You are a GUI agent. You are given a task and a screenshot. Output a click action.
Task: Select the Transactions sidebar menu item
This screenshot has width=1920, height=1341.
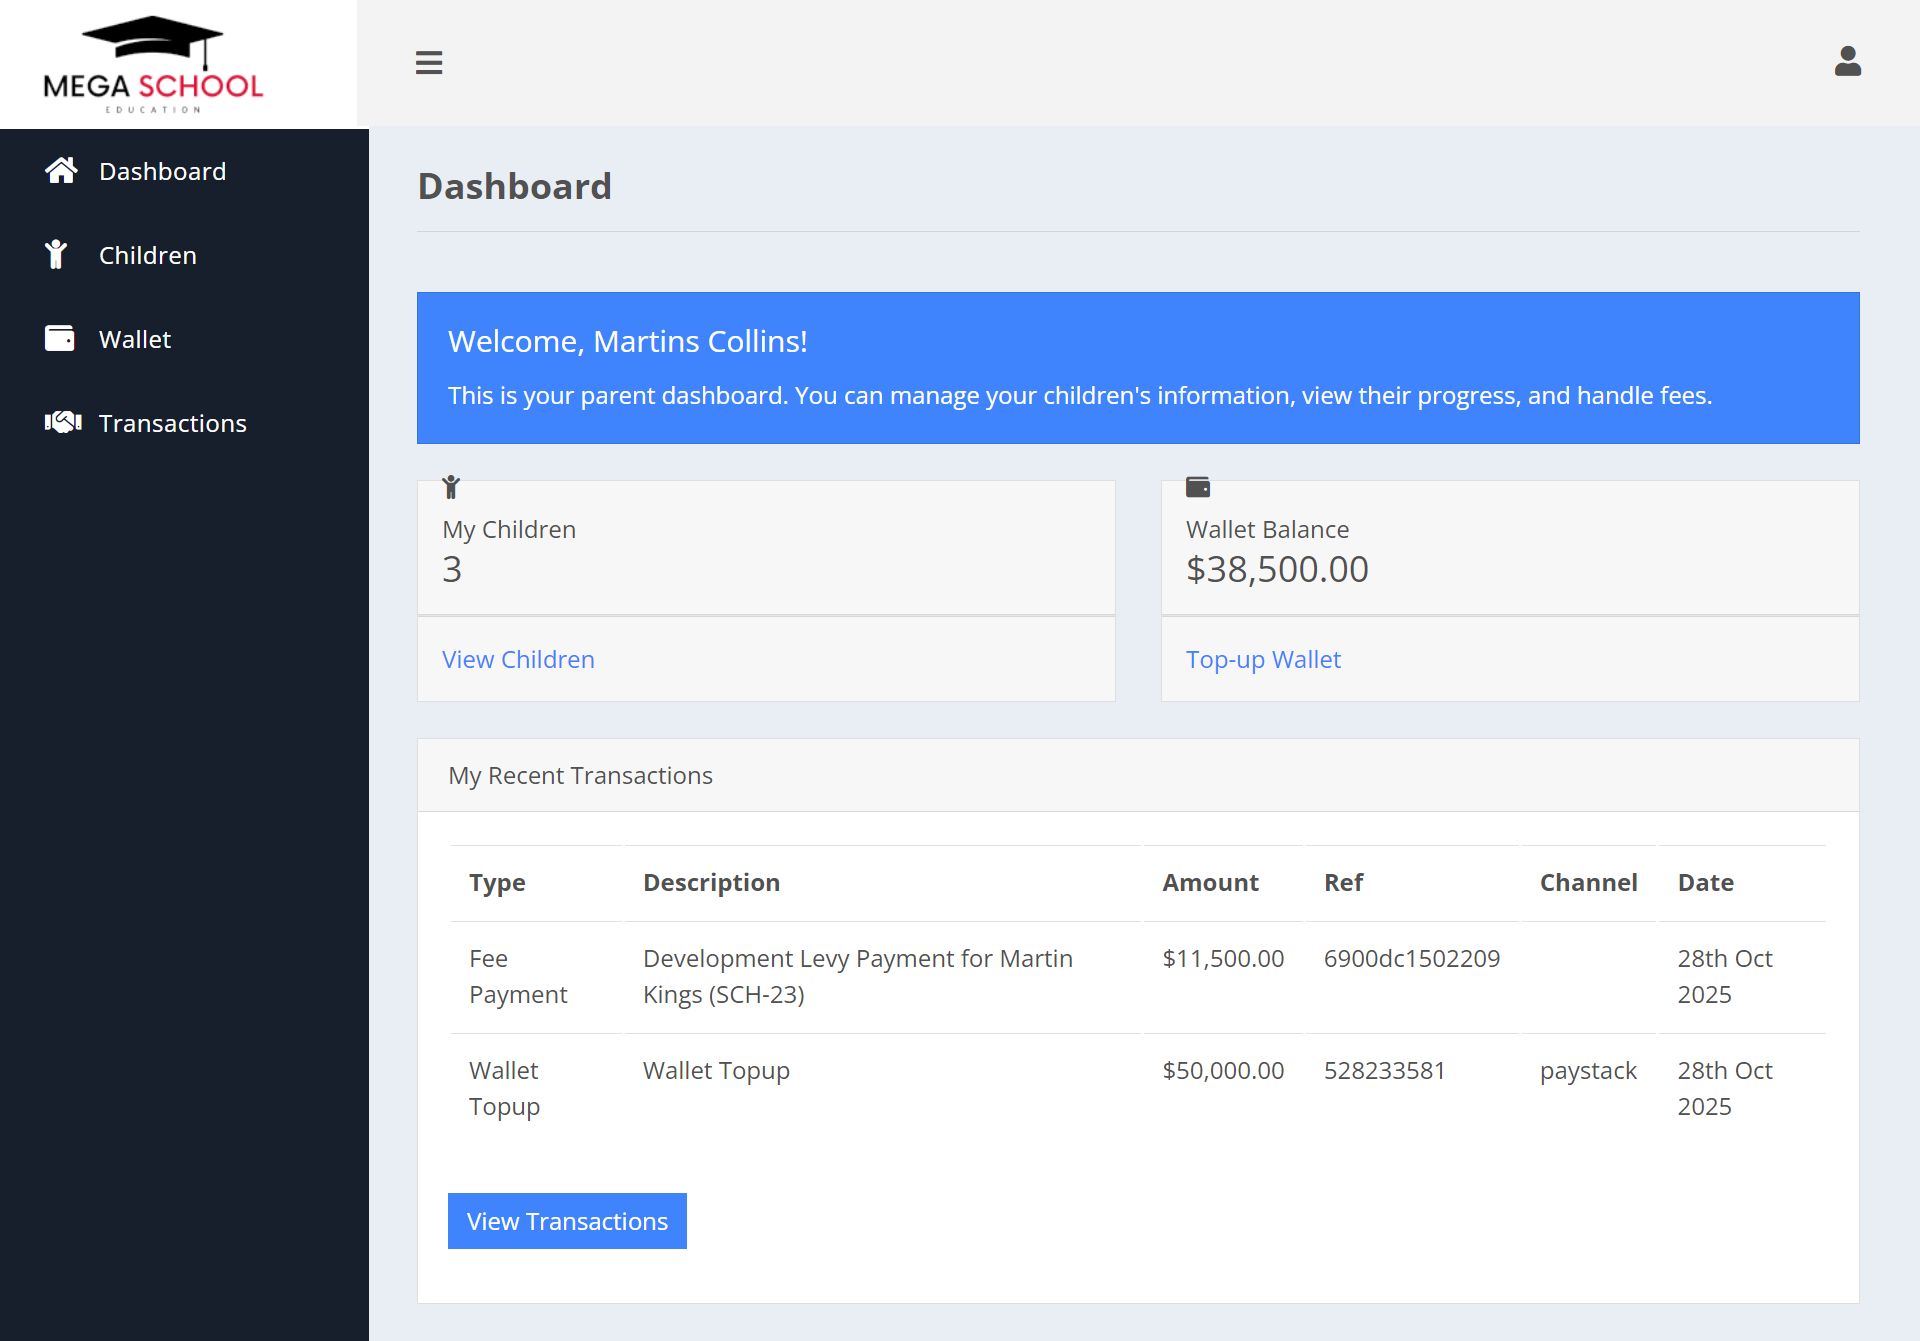(x=172, y=424)
